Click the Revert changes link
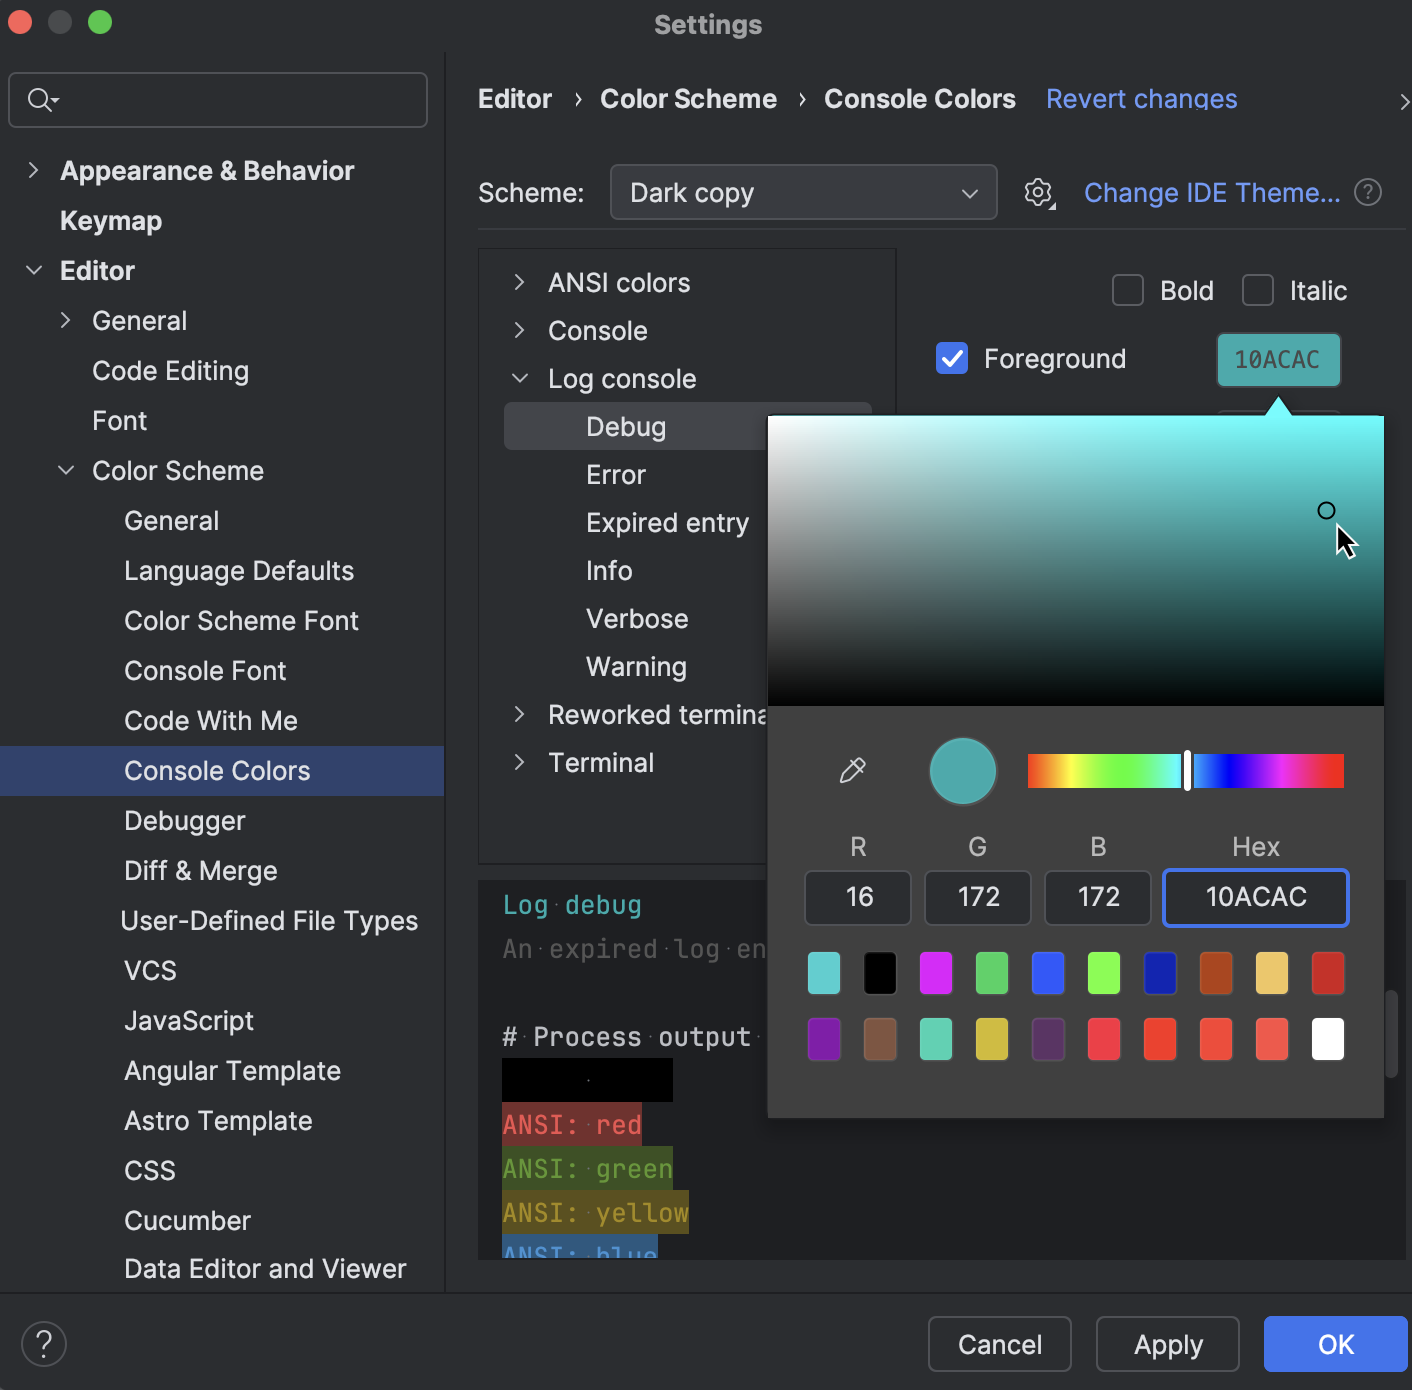The height and width of the screenshot is (1390, 1412). pos(1141,98)
